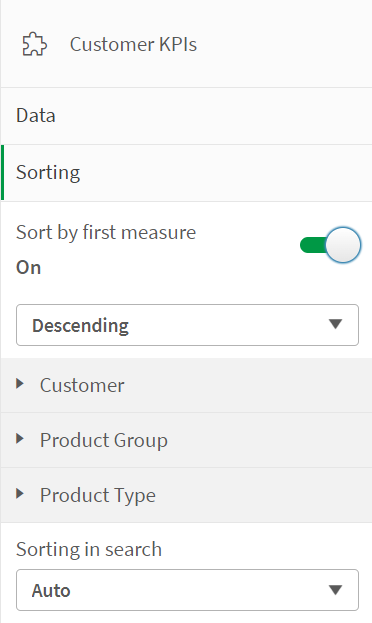This screenshot has width=372, height=623.
Task: Click the Sort by first measure label
Action: (x=106, y=232)
